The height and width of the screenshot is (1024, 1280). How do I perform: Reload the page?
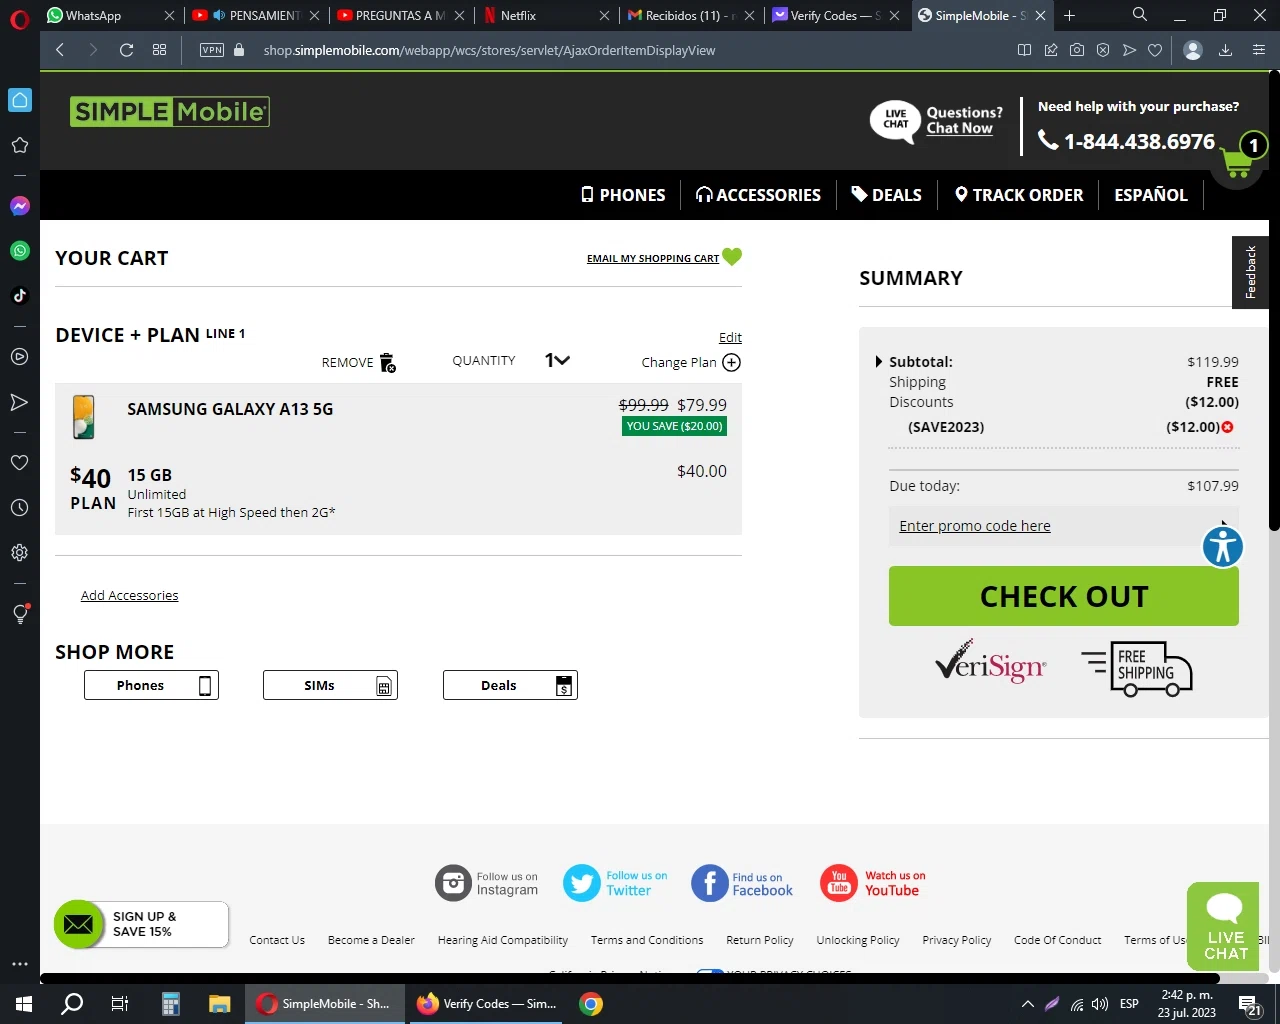[126, 50]
